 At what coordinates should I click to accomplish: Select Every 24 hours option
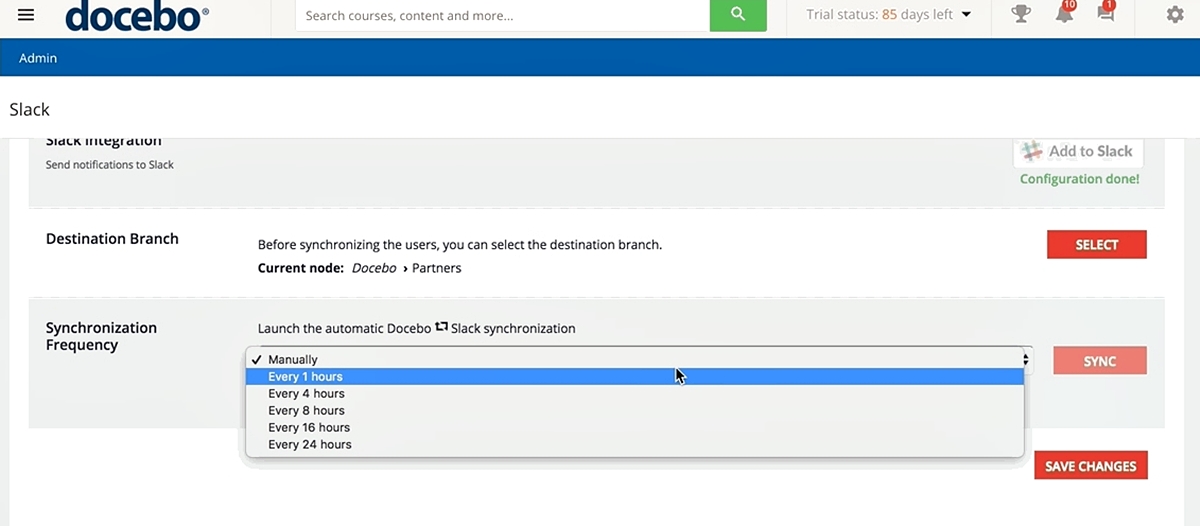(x=309, y=445)
